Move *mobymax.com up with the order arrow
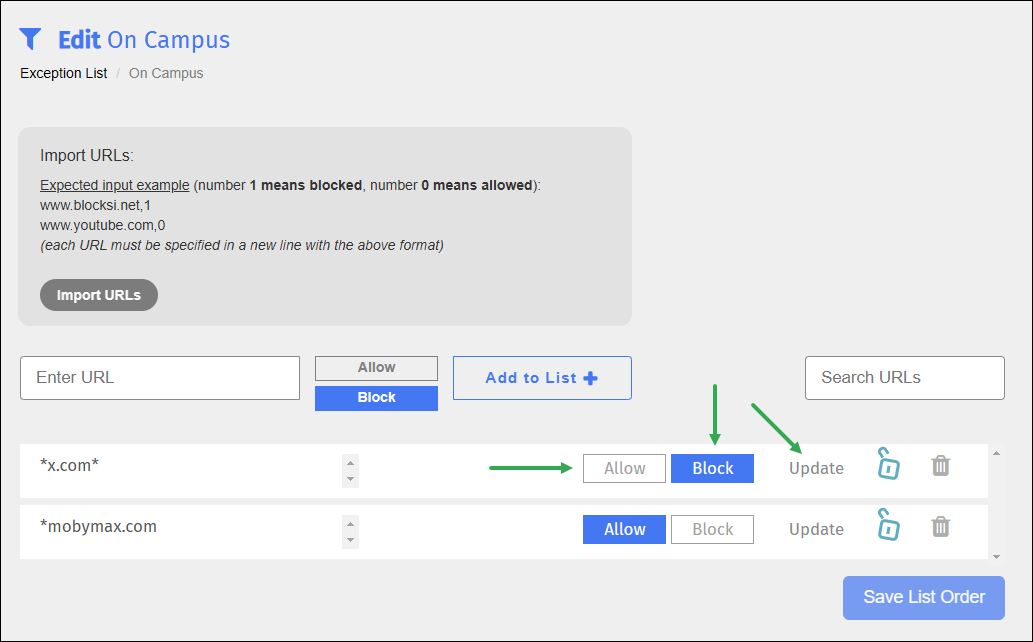Screen dimensions: 1033x642 click(x=350, y=524)
